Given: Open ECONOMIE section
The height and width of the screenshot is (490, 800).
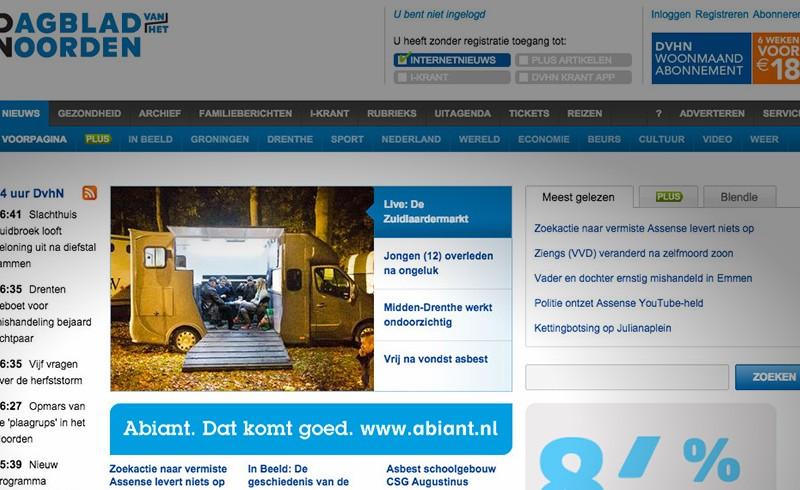Looking at the screenshot, I should (544, 139).
